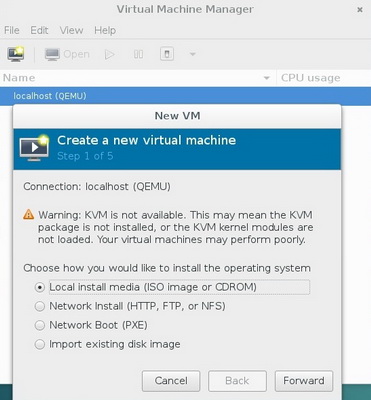Image resolution: width=371 pixels, height=400 pixels.
Task: Expand the shutdown options dropdown arrow
Action: (193, 54)
